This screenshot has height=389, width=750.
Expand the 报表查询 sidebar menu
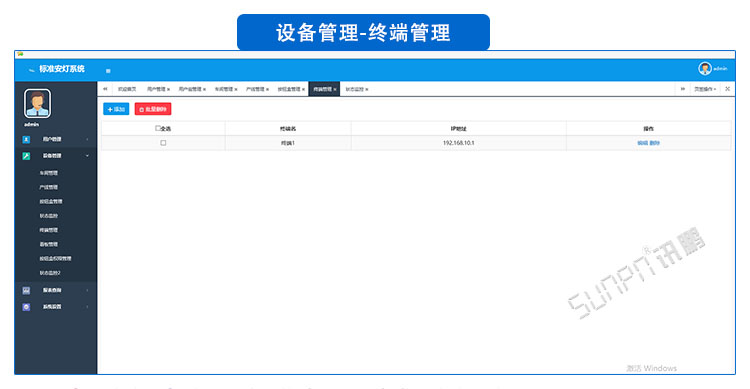coord(56,290)
